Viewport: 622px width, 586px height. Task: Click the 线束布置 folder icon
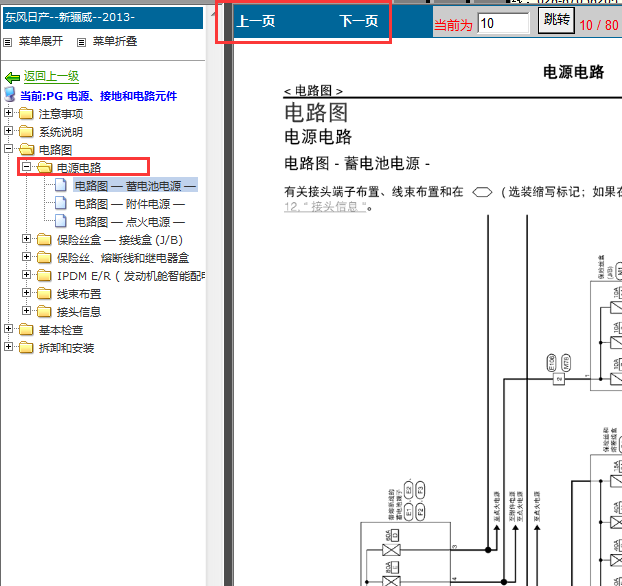pyautogui.click(x=44, y=293)
